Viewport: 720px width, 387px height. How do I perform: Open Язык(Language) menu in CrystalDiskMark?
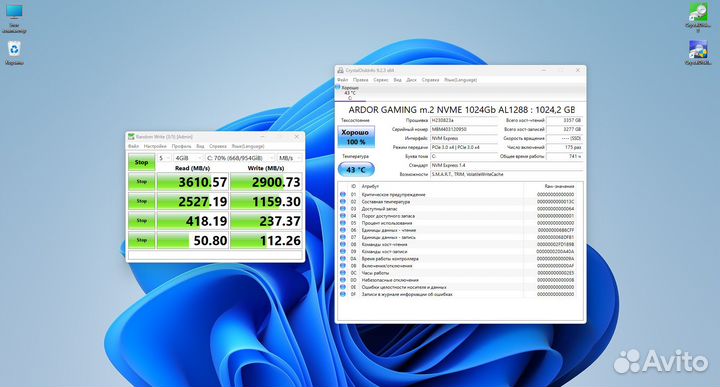pos(248,146)
